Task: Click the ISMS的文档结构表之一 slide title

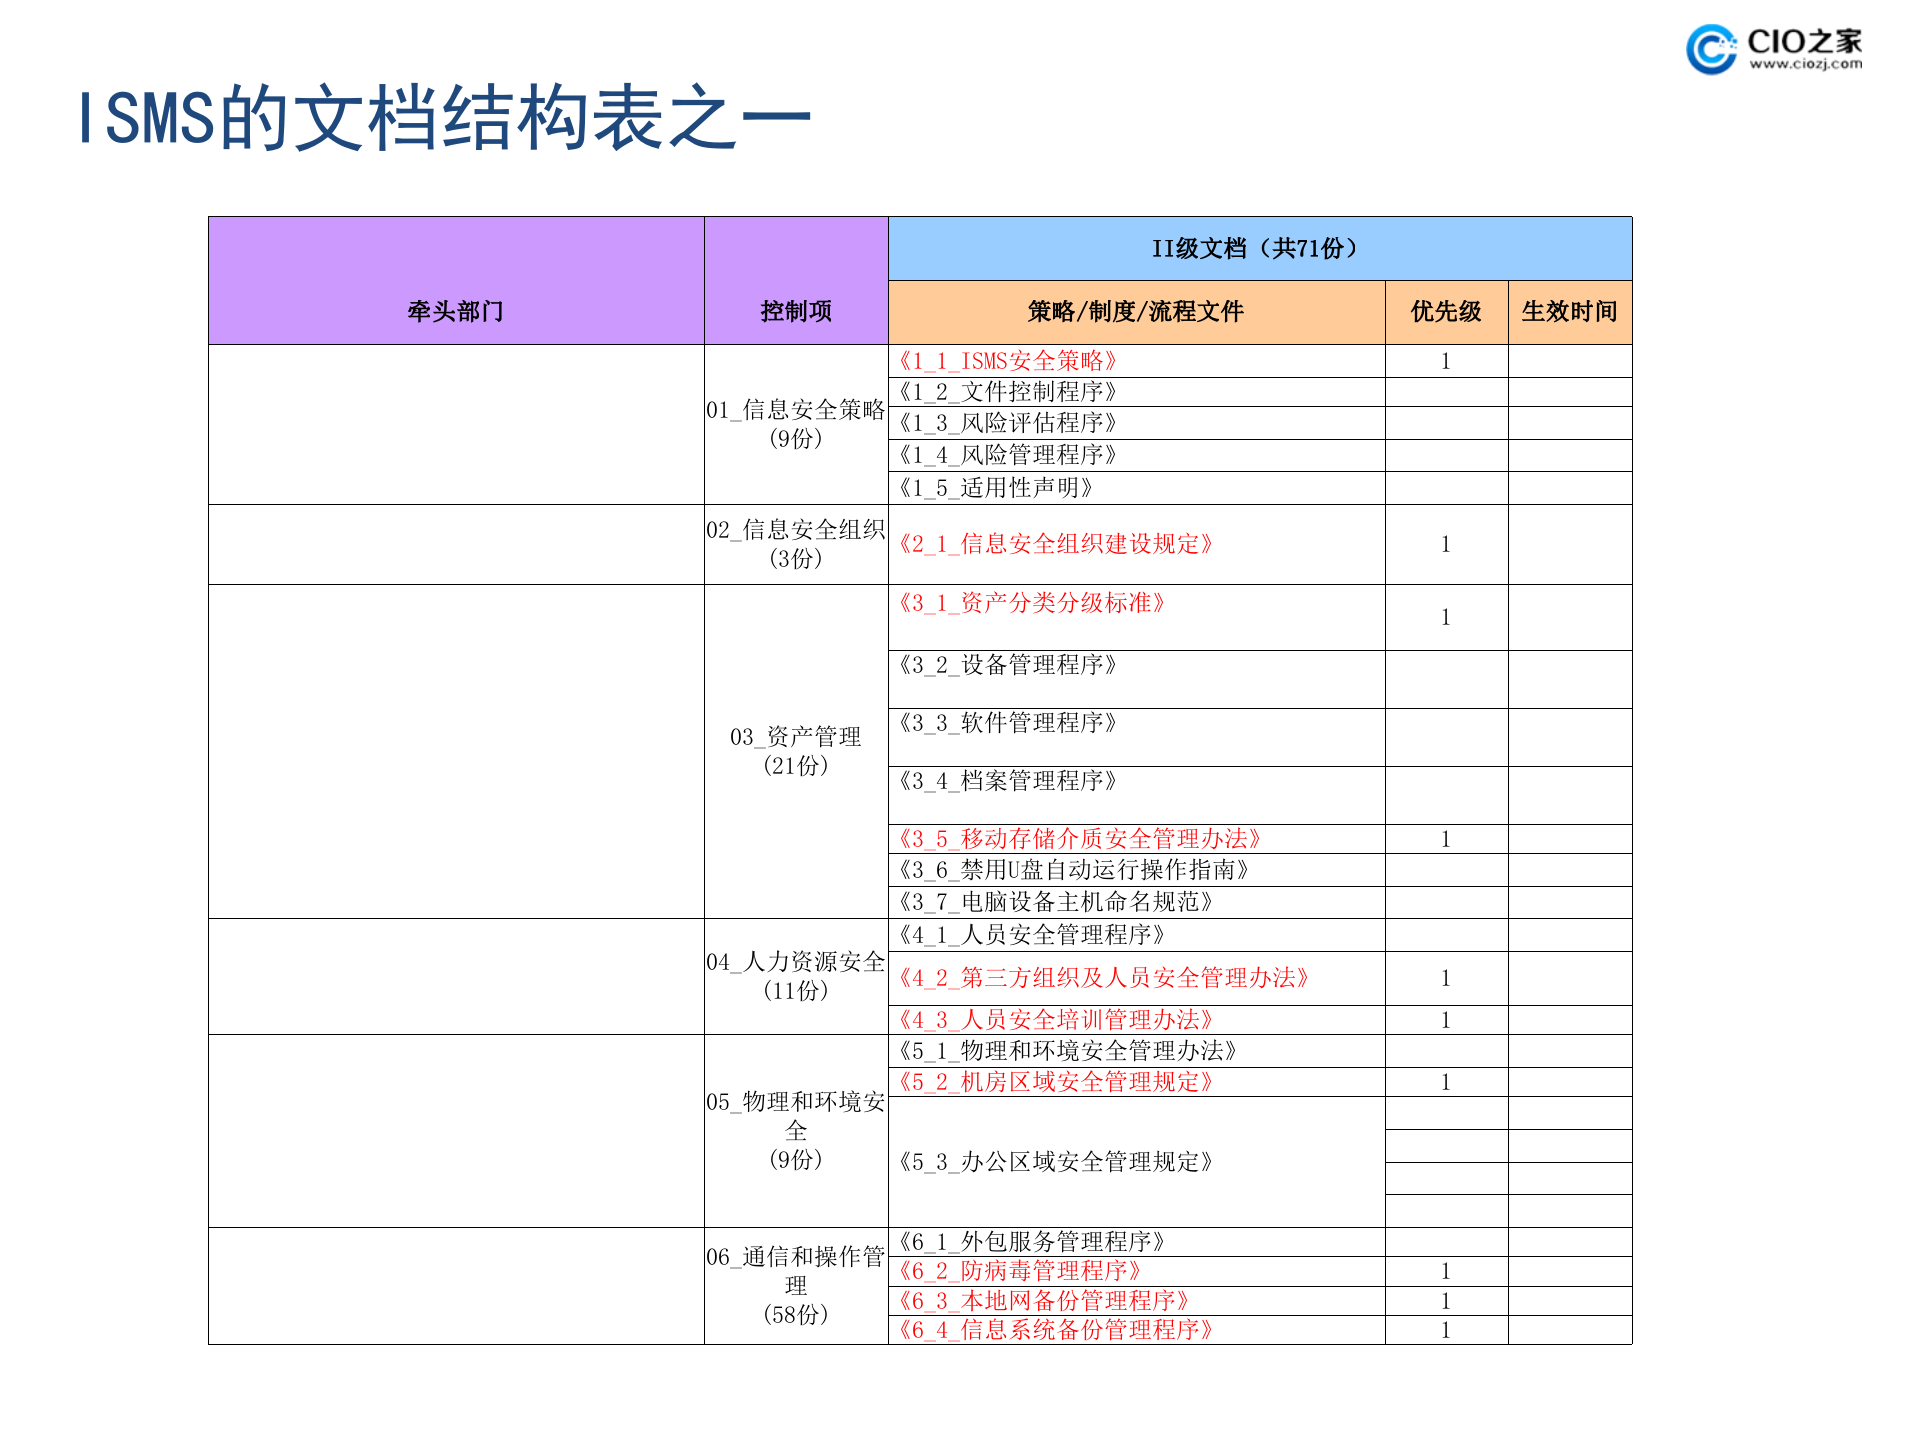Action: pyautogui.click(x=440, y=118)
